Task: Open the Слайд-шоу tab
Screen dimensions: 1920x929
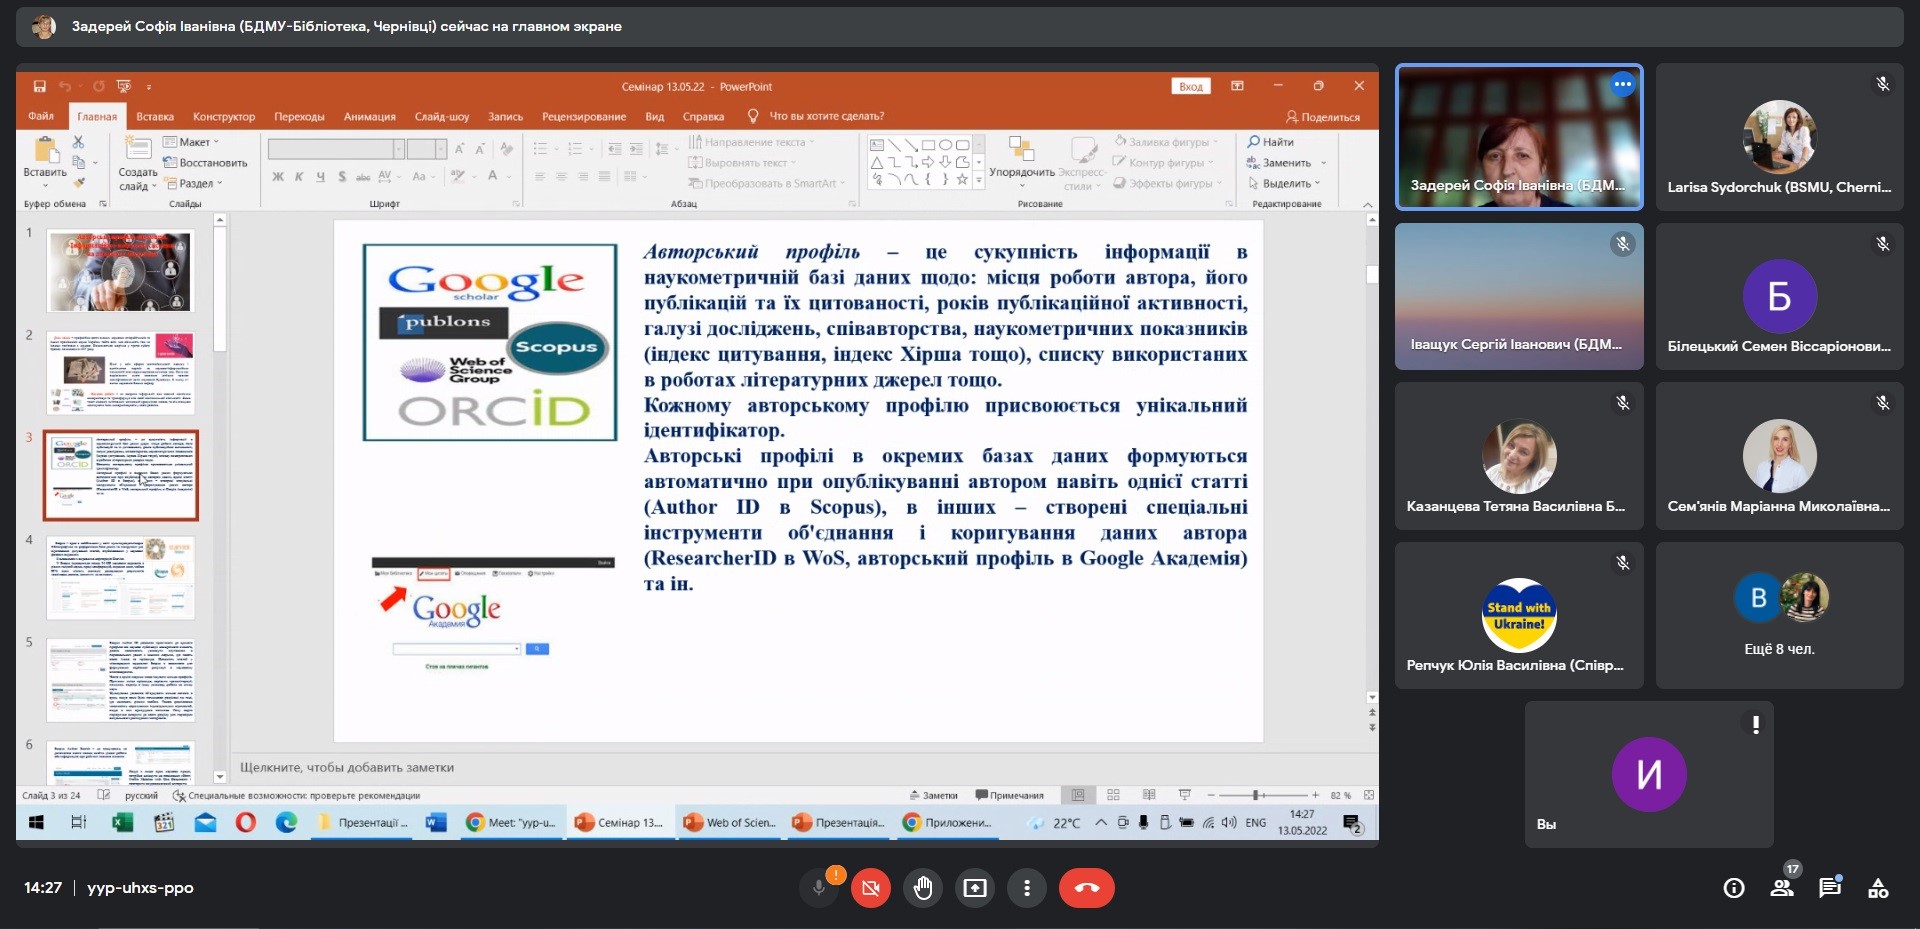Action: [x=442, y=116]
